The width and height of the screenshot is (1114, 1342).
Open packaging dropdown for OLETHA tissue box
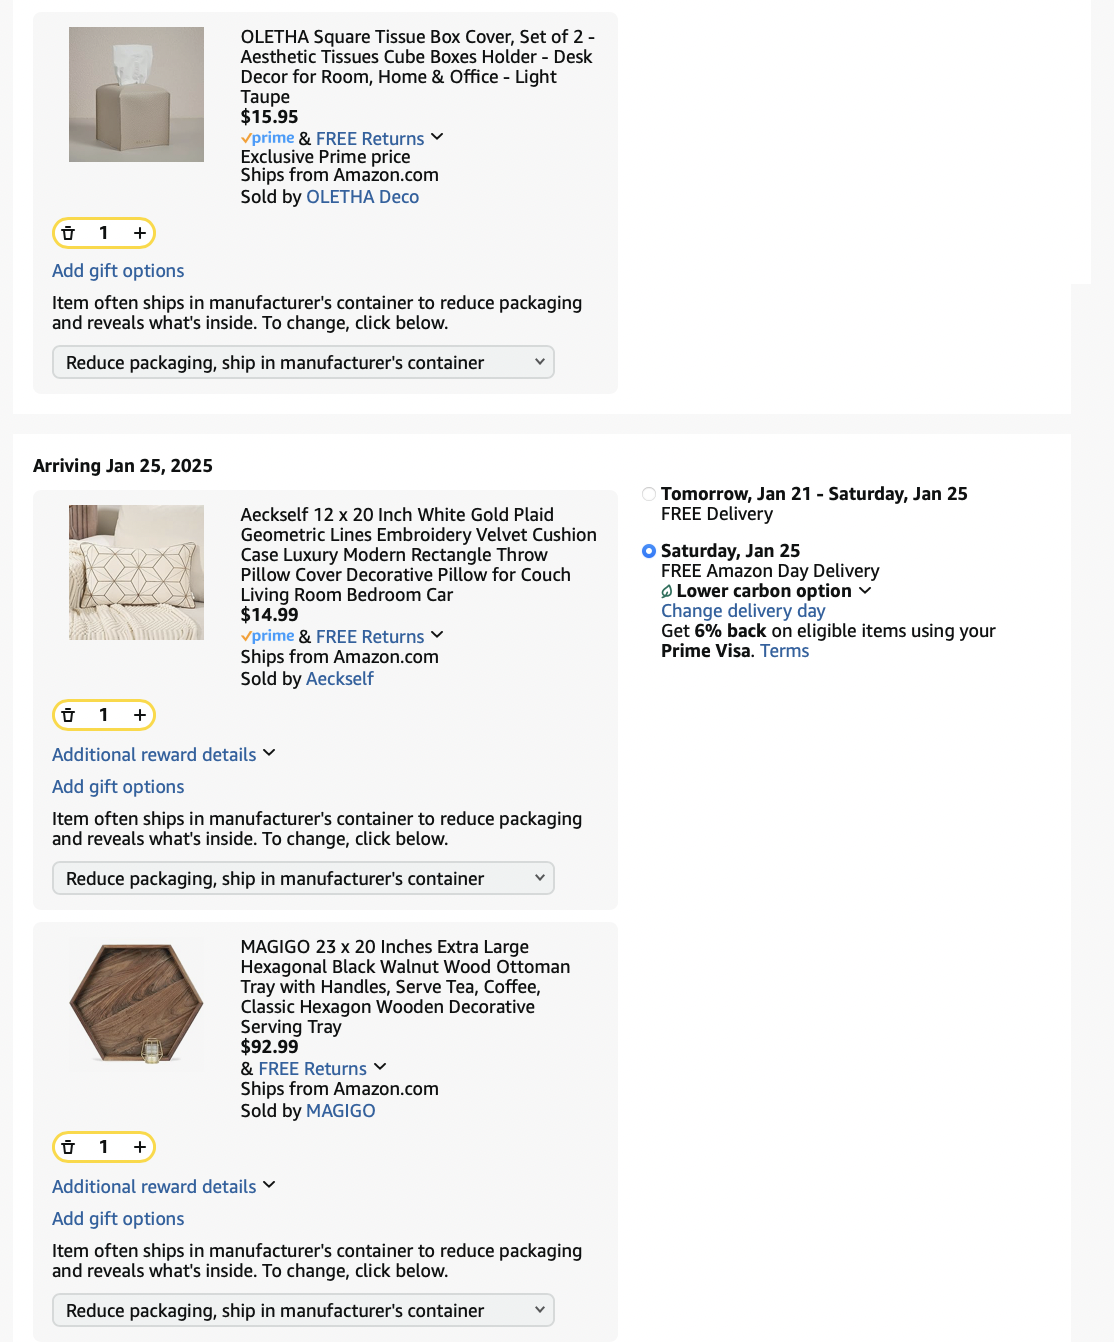point(303,362)
